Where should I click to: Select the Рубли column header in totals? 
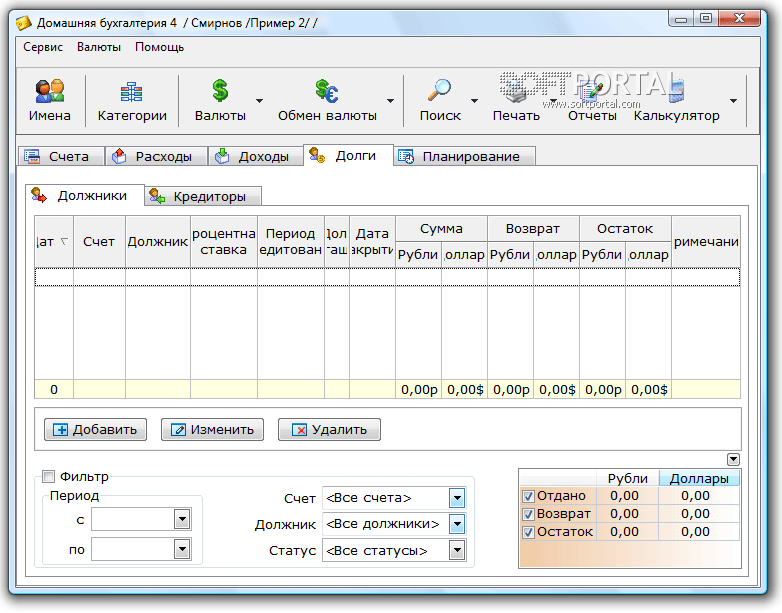pos(627,478)
